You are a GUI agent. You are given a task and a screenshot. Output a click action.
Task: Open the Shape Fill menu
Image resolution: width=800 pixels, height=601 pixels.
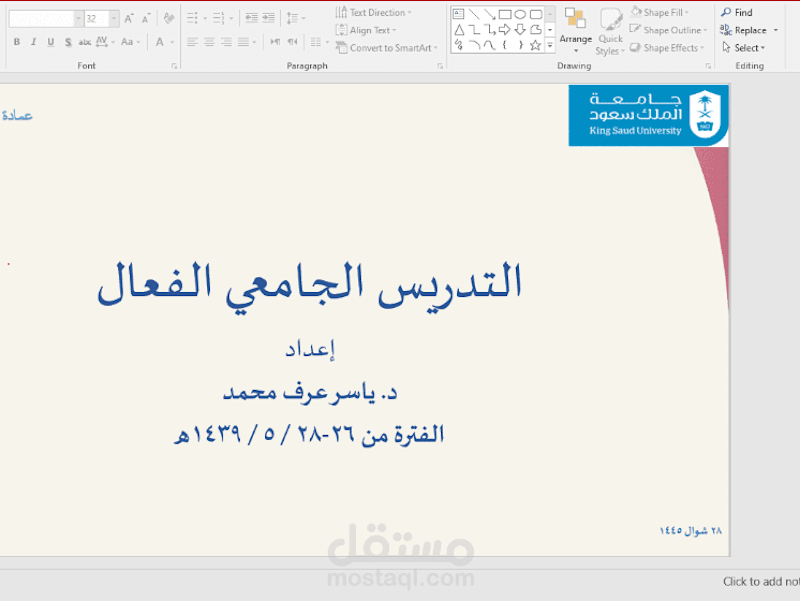point(660,12)
